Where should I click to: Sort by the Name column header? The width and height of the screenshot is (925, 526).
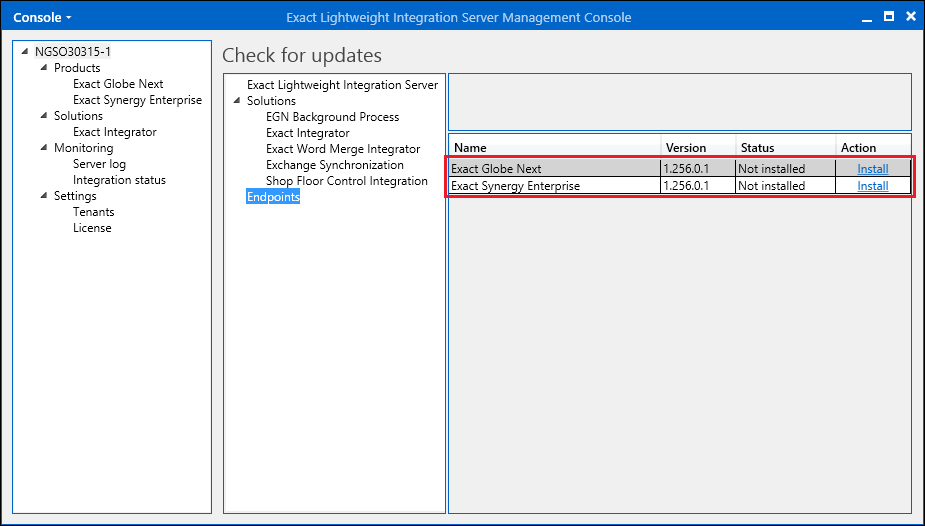pos(555,147)
